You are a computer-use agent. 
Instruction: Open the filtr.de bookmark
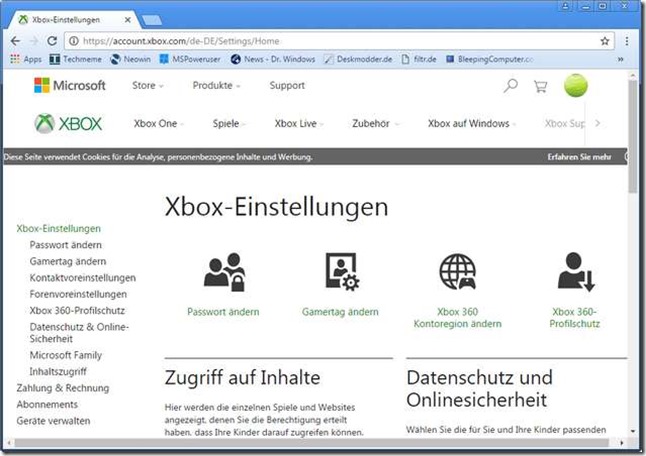click(419, 59)
